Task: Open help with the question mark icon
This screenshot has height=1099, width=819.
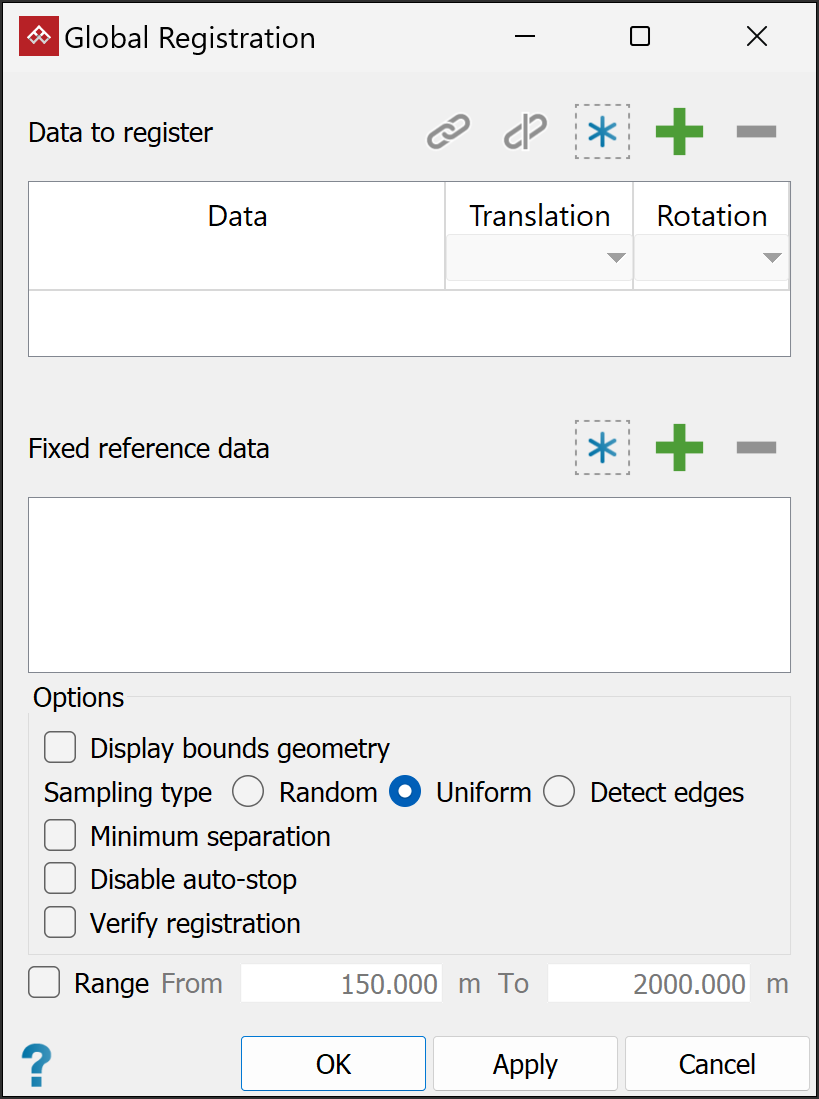Action: 36,1064
